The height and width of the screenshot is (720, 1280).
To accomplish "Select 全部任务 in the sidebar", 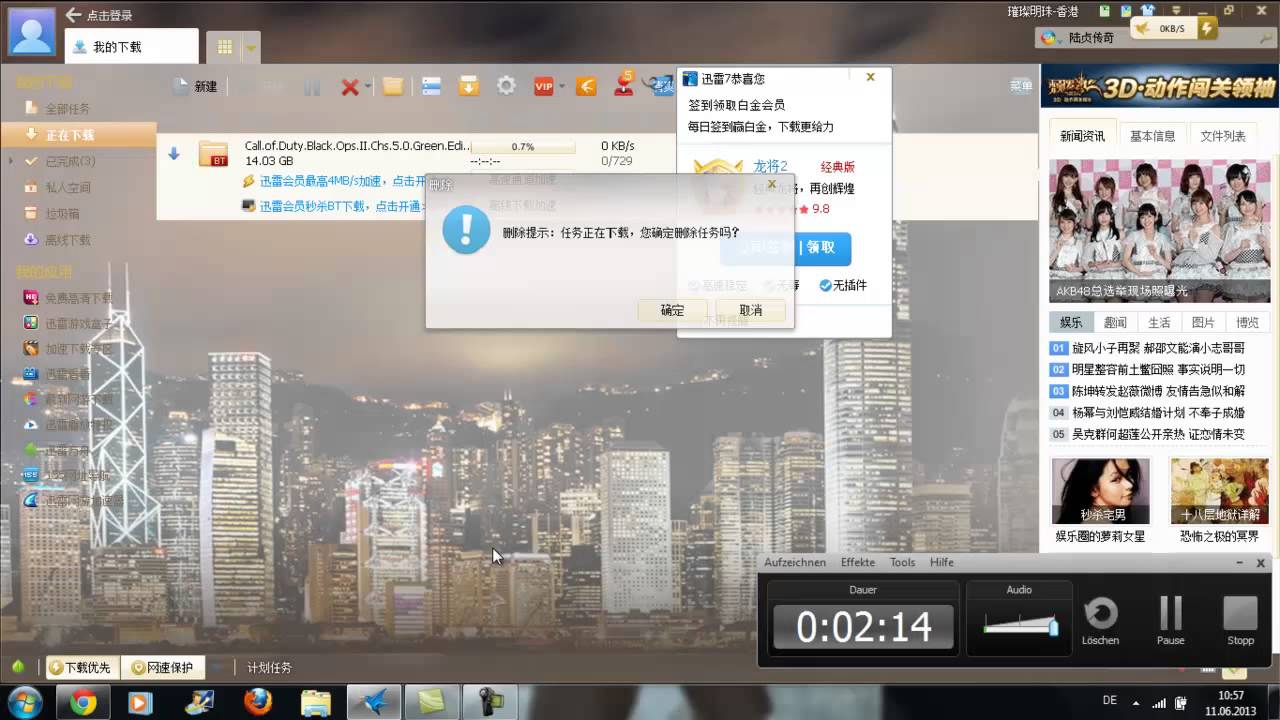I will 68,108.
